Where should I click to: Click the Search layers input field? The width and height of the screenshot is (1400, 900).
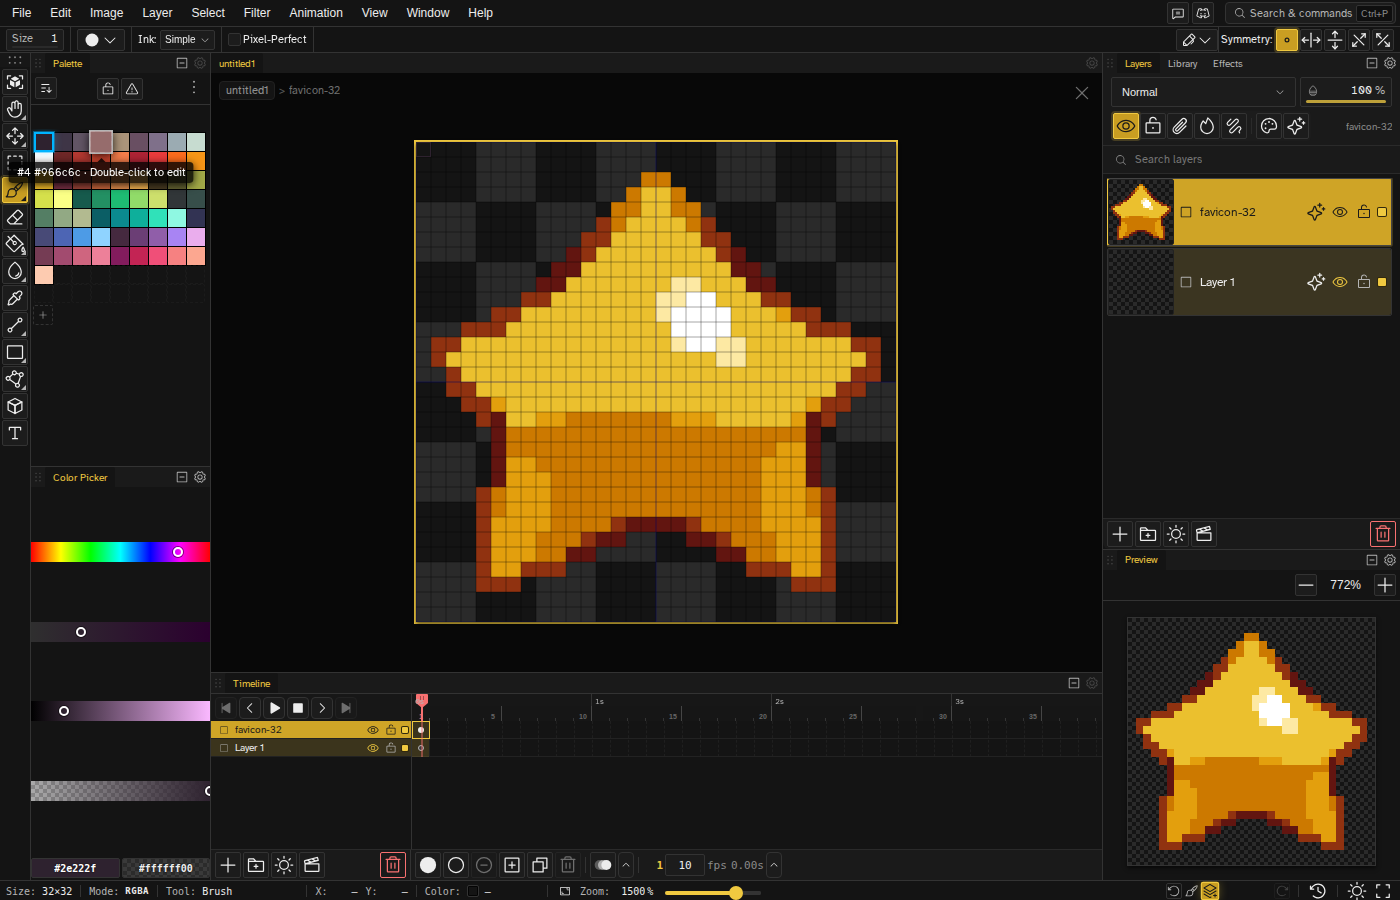(x=1250, y=159)
